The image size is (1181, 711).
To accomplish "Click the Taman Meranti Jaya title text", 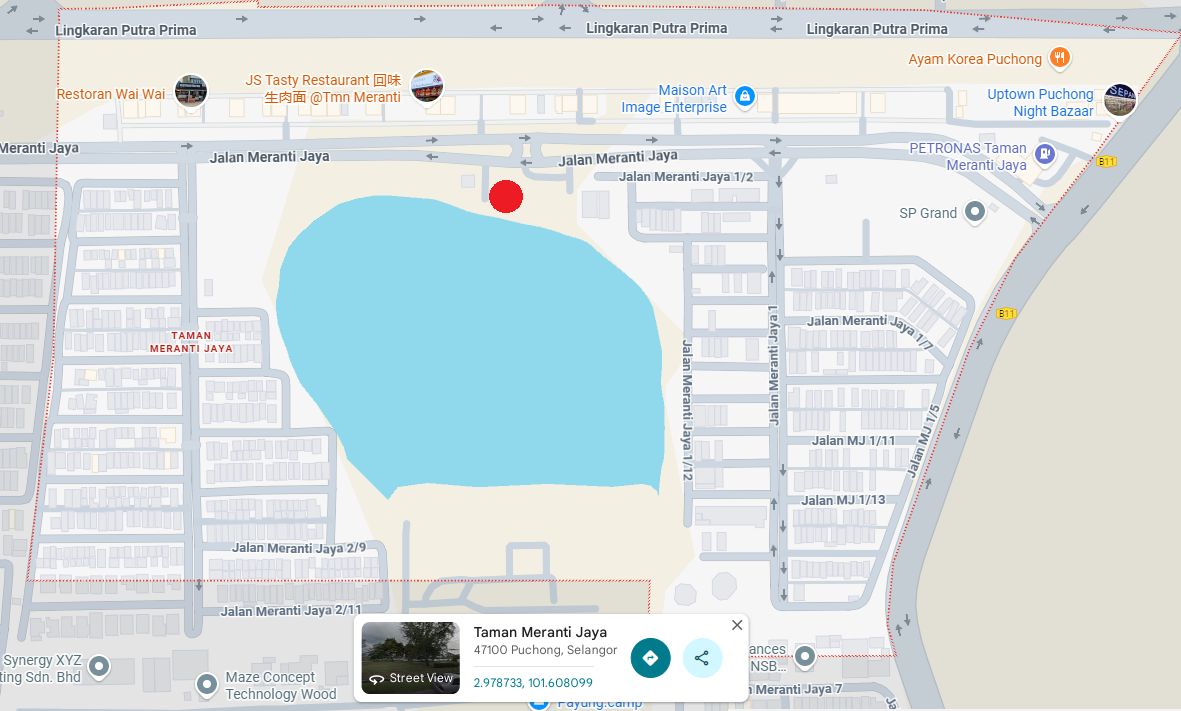I will coord(540,632).
